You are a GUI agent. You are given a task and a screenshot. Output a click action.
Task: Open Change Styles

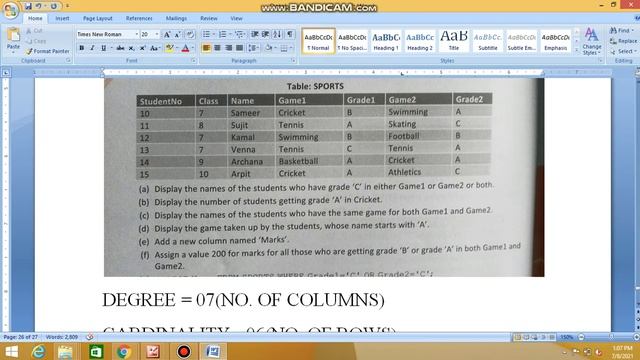pos(592,41)
